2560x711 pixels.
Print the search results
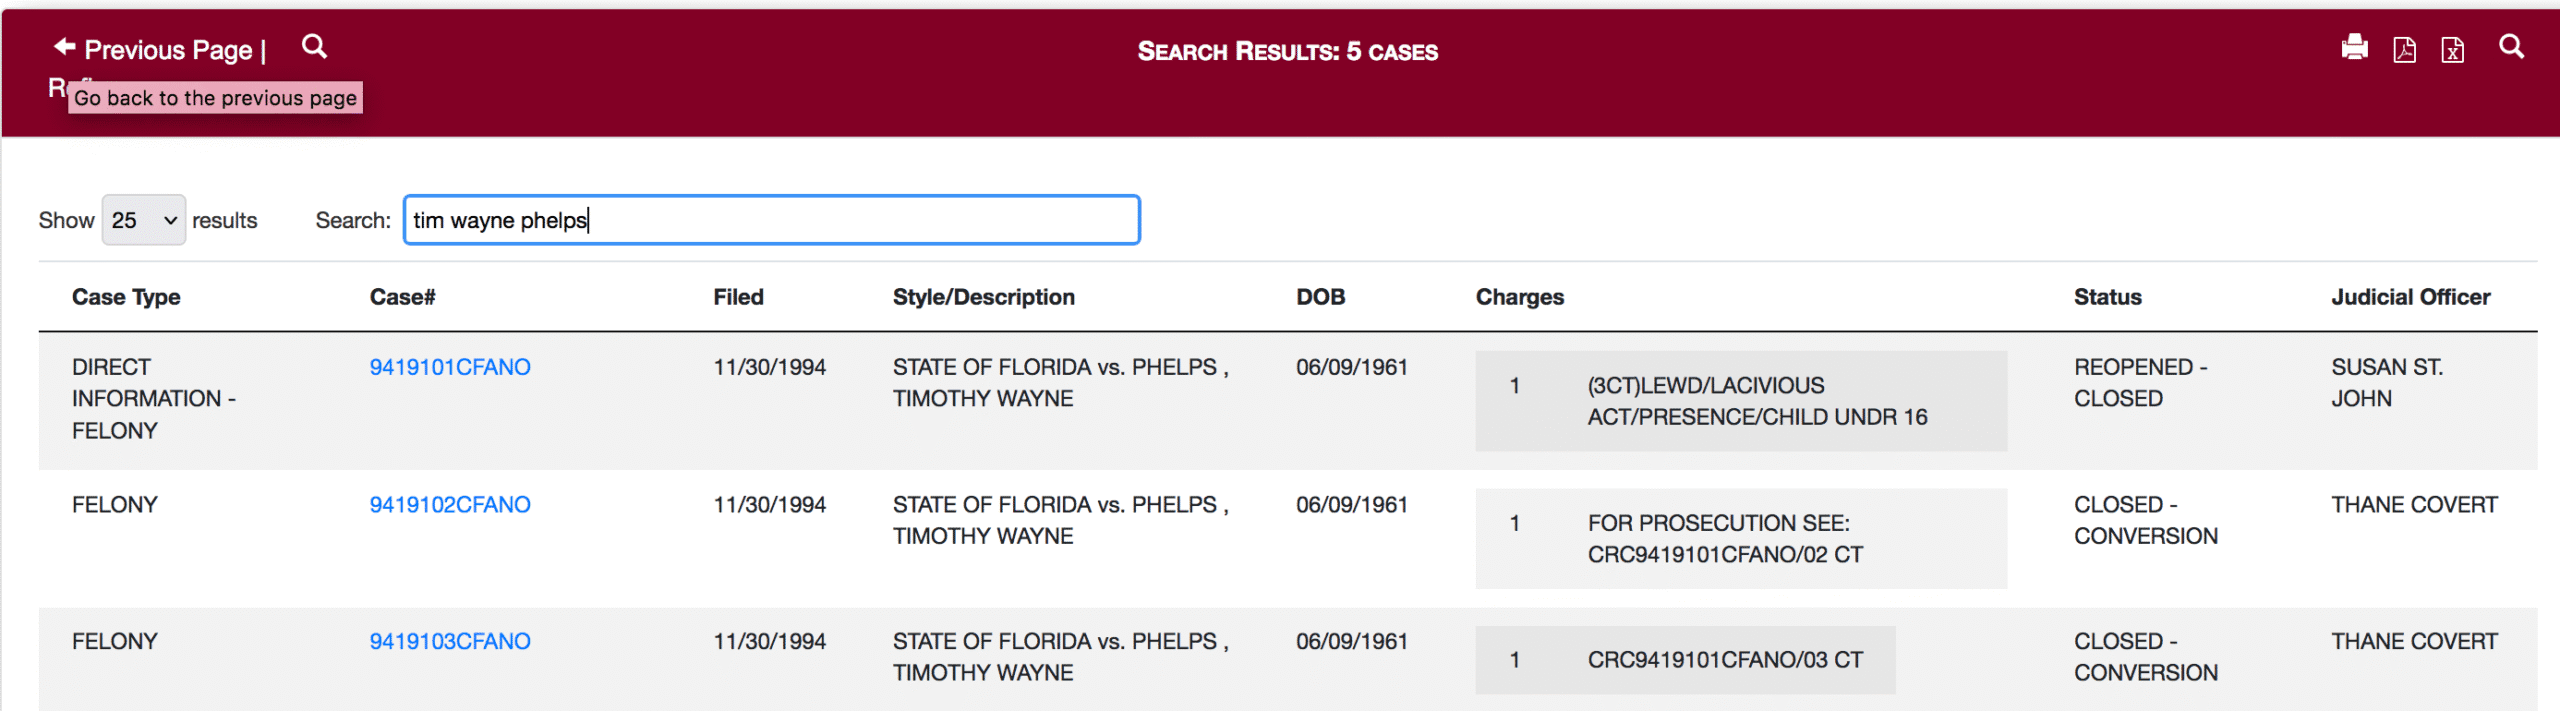click(x=2354, y=48)
